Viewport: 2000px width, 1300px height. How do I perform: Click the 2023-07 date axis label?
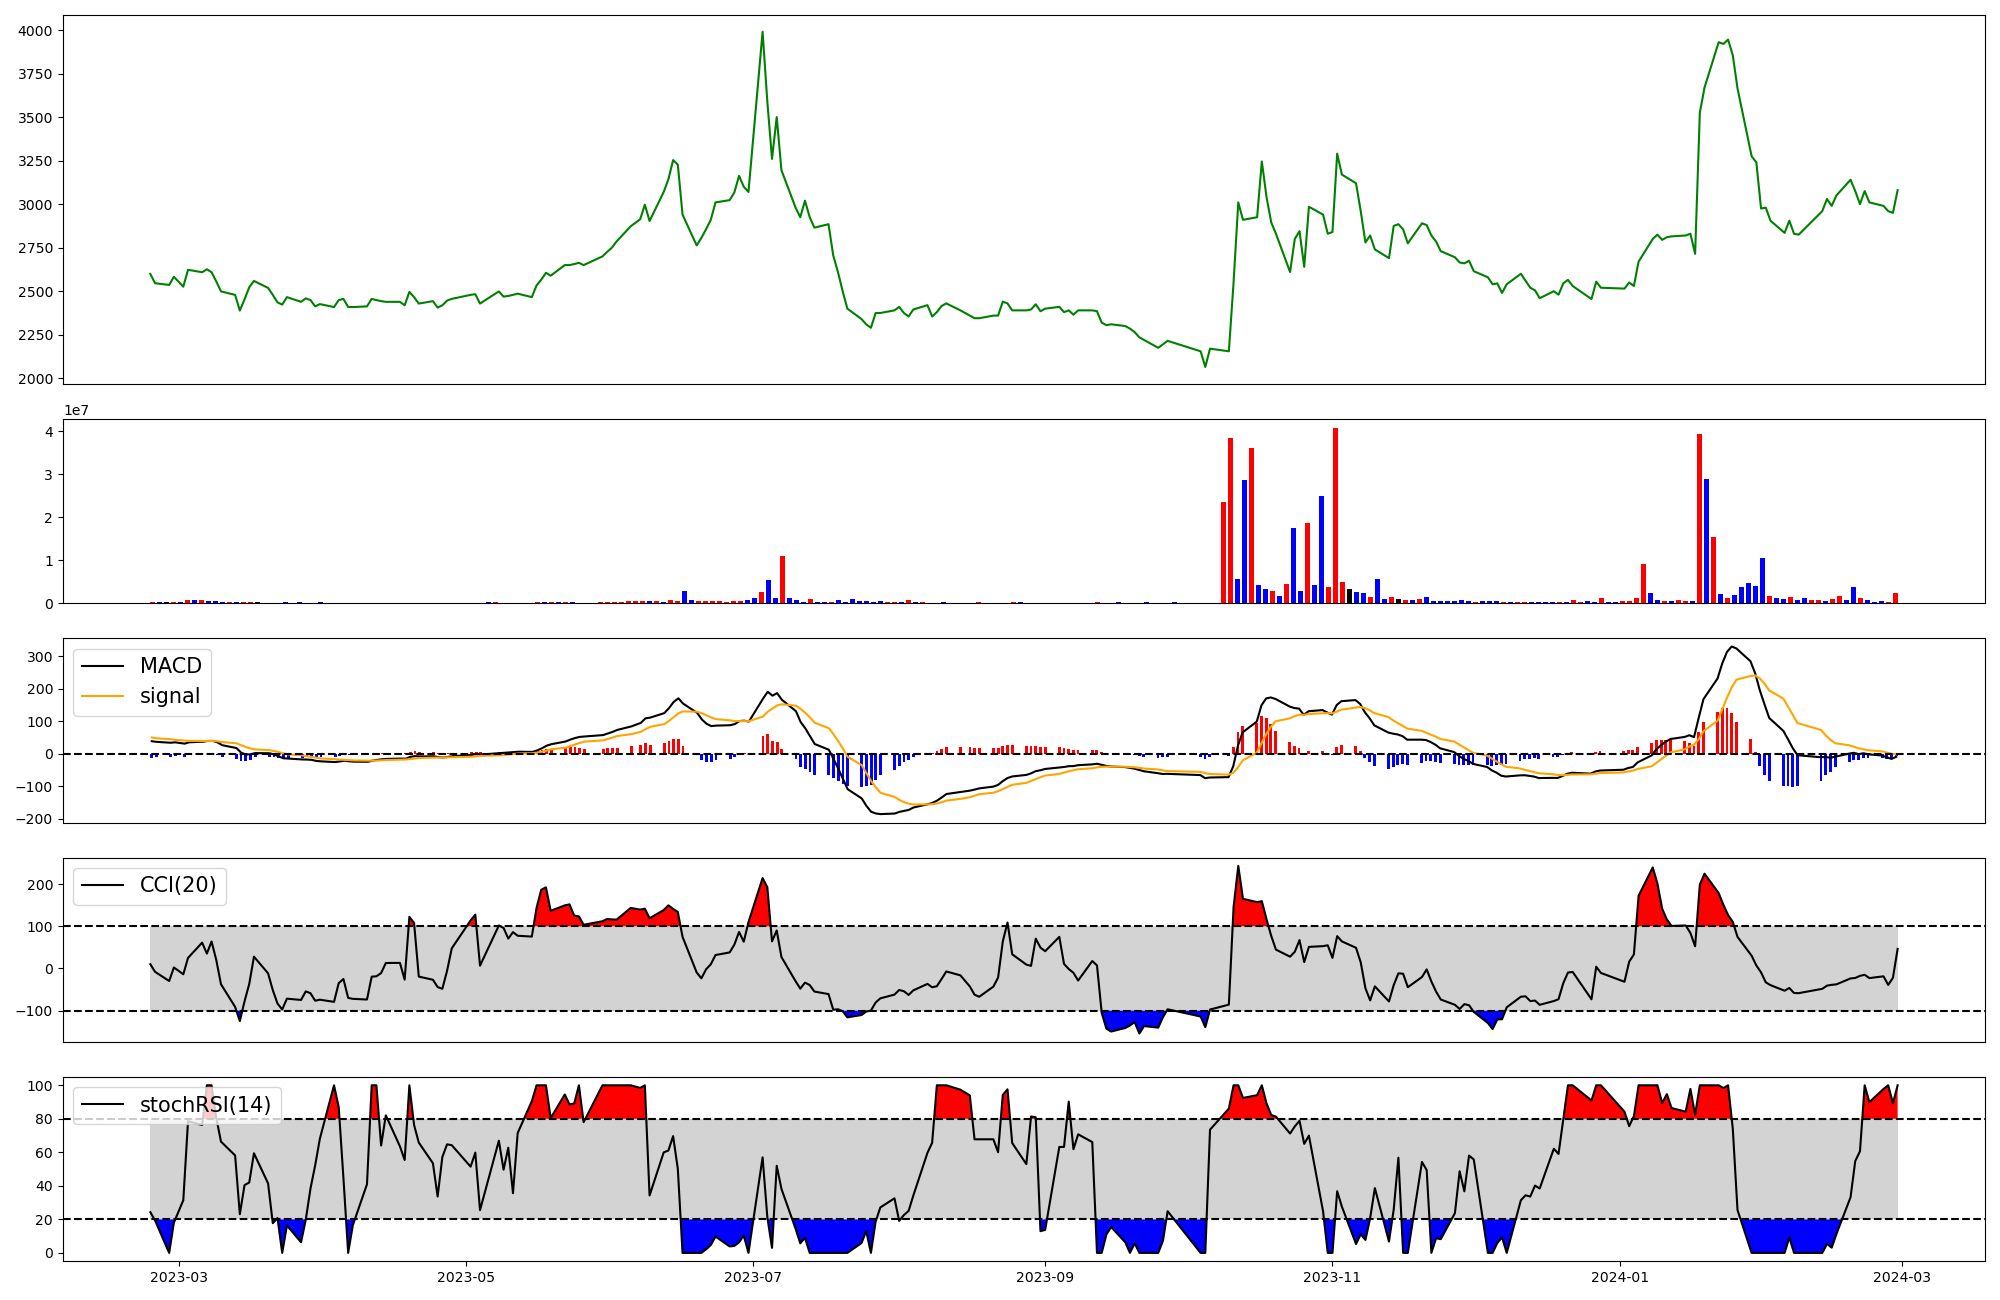753,1277
